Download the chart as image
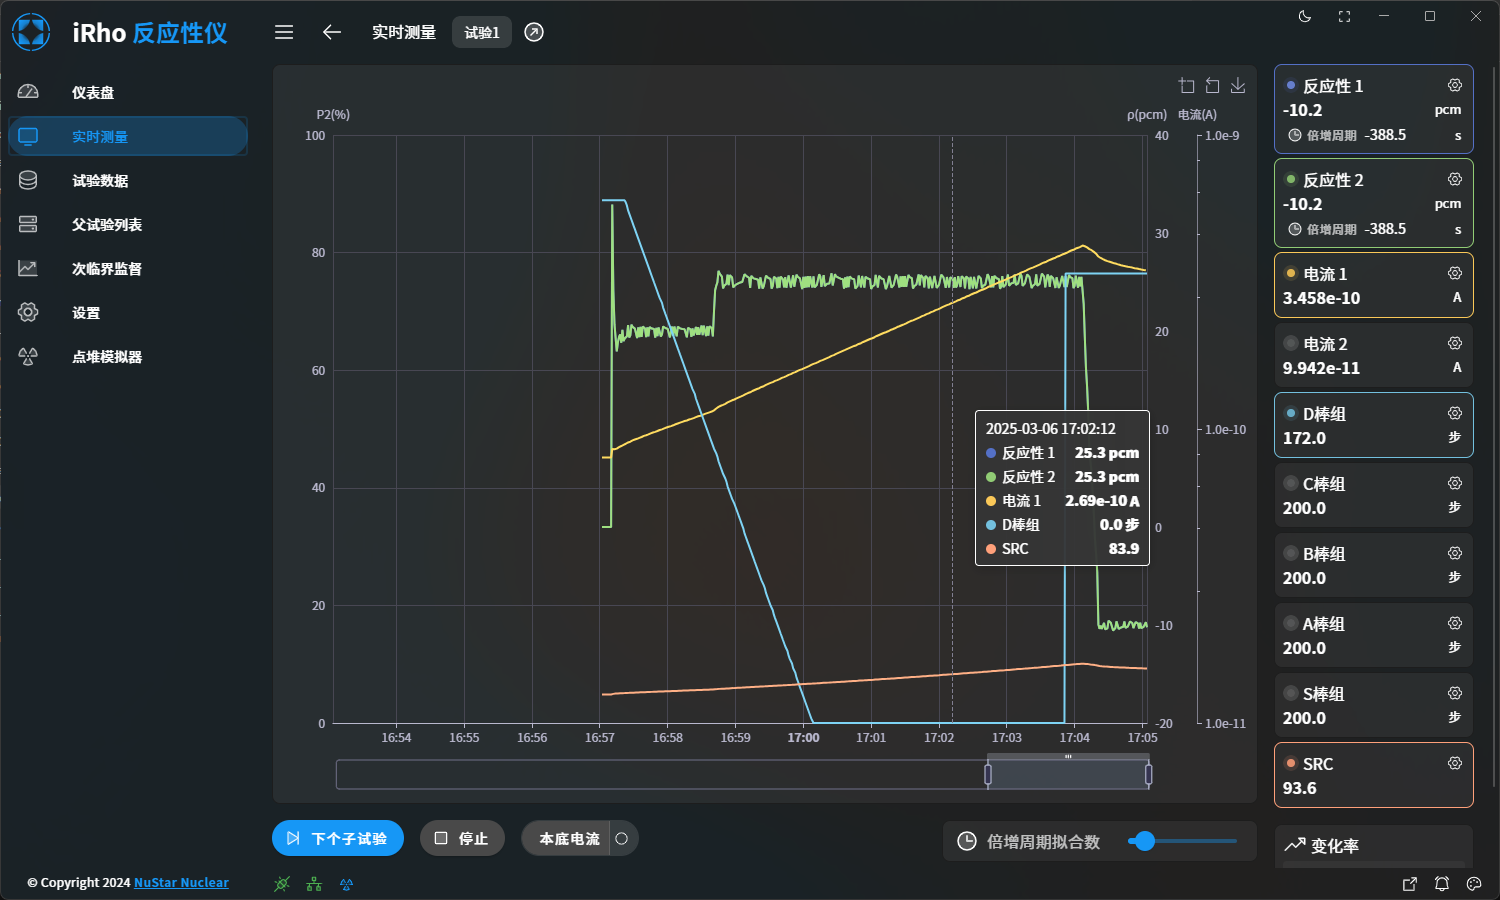 point(1238,86)
